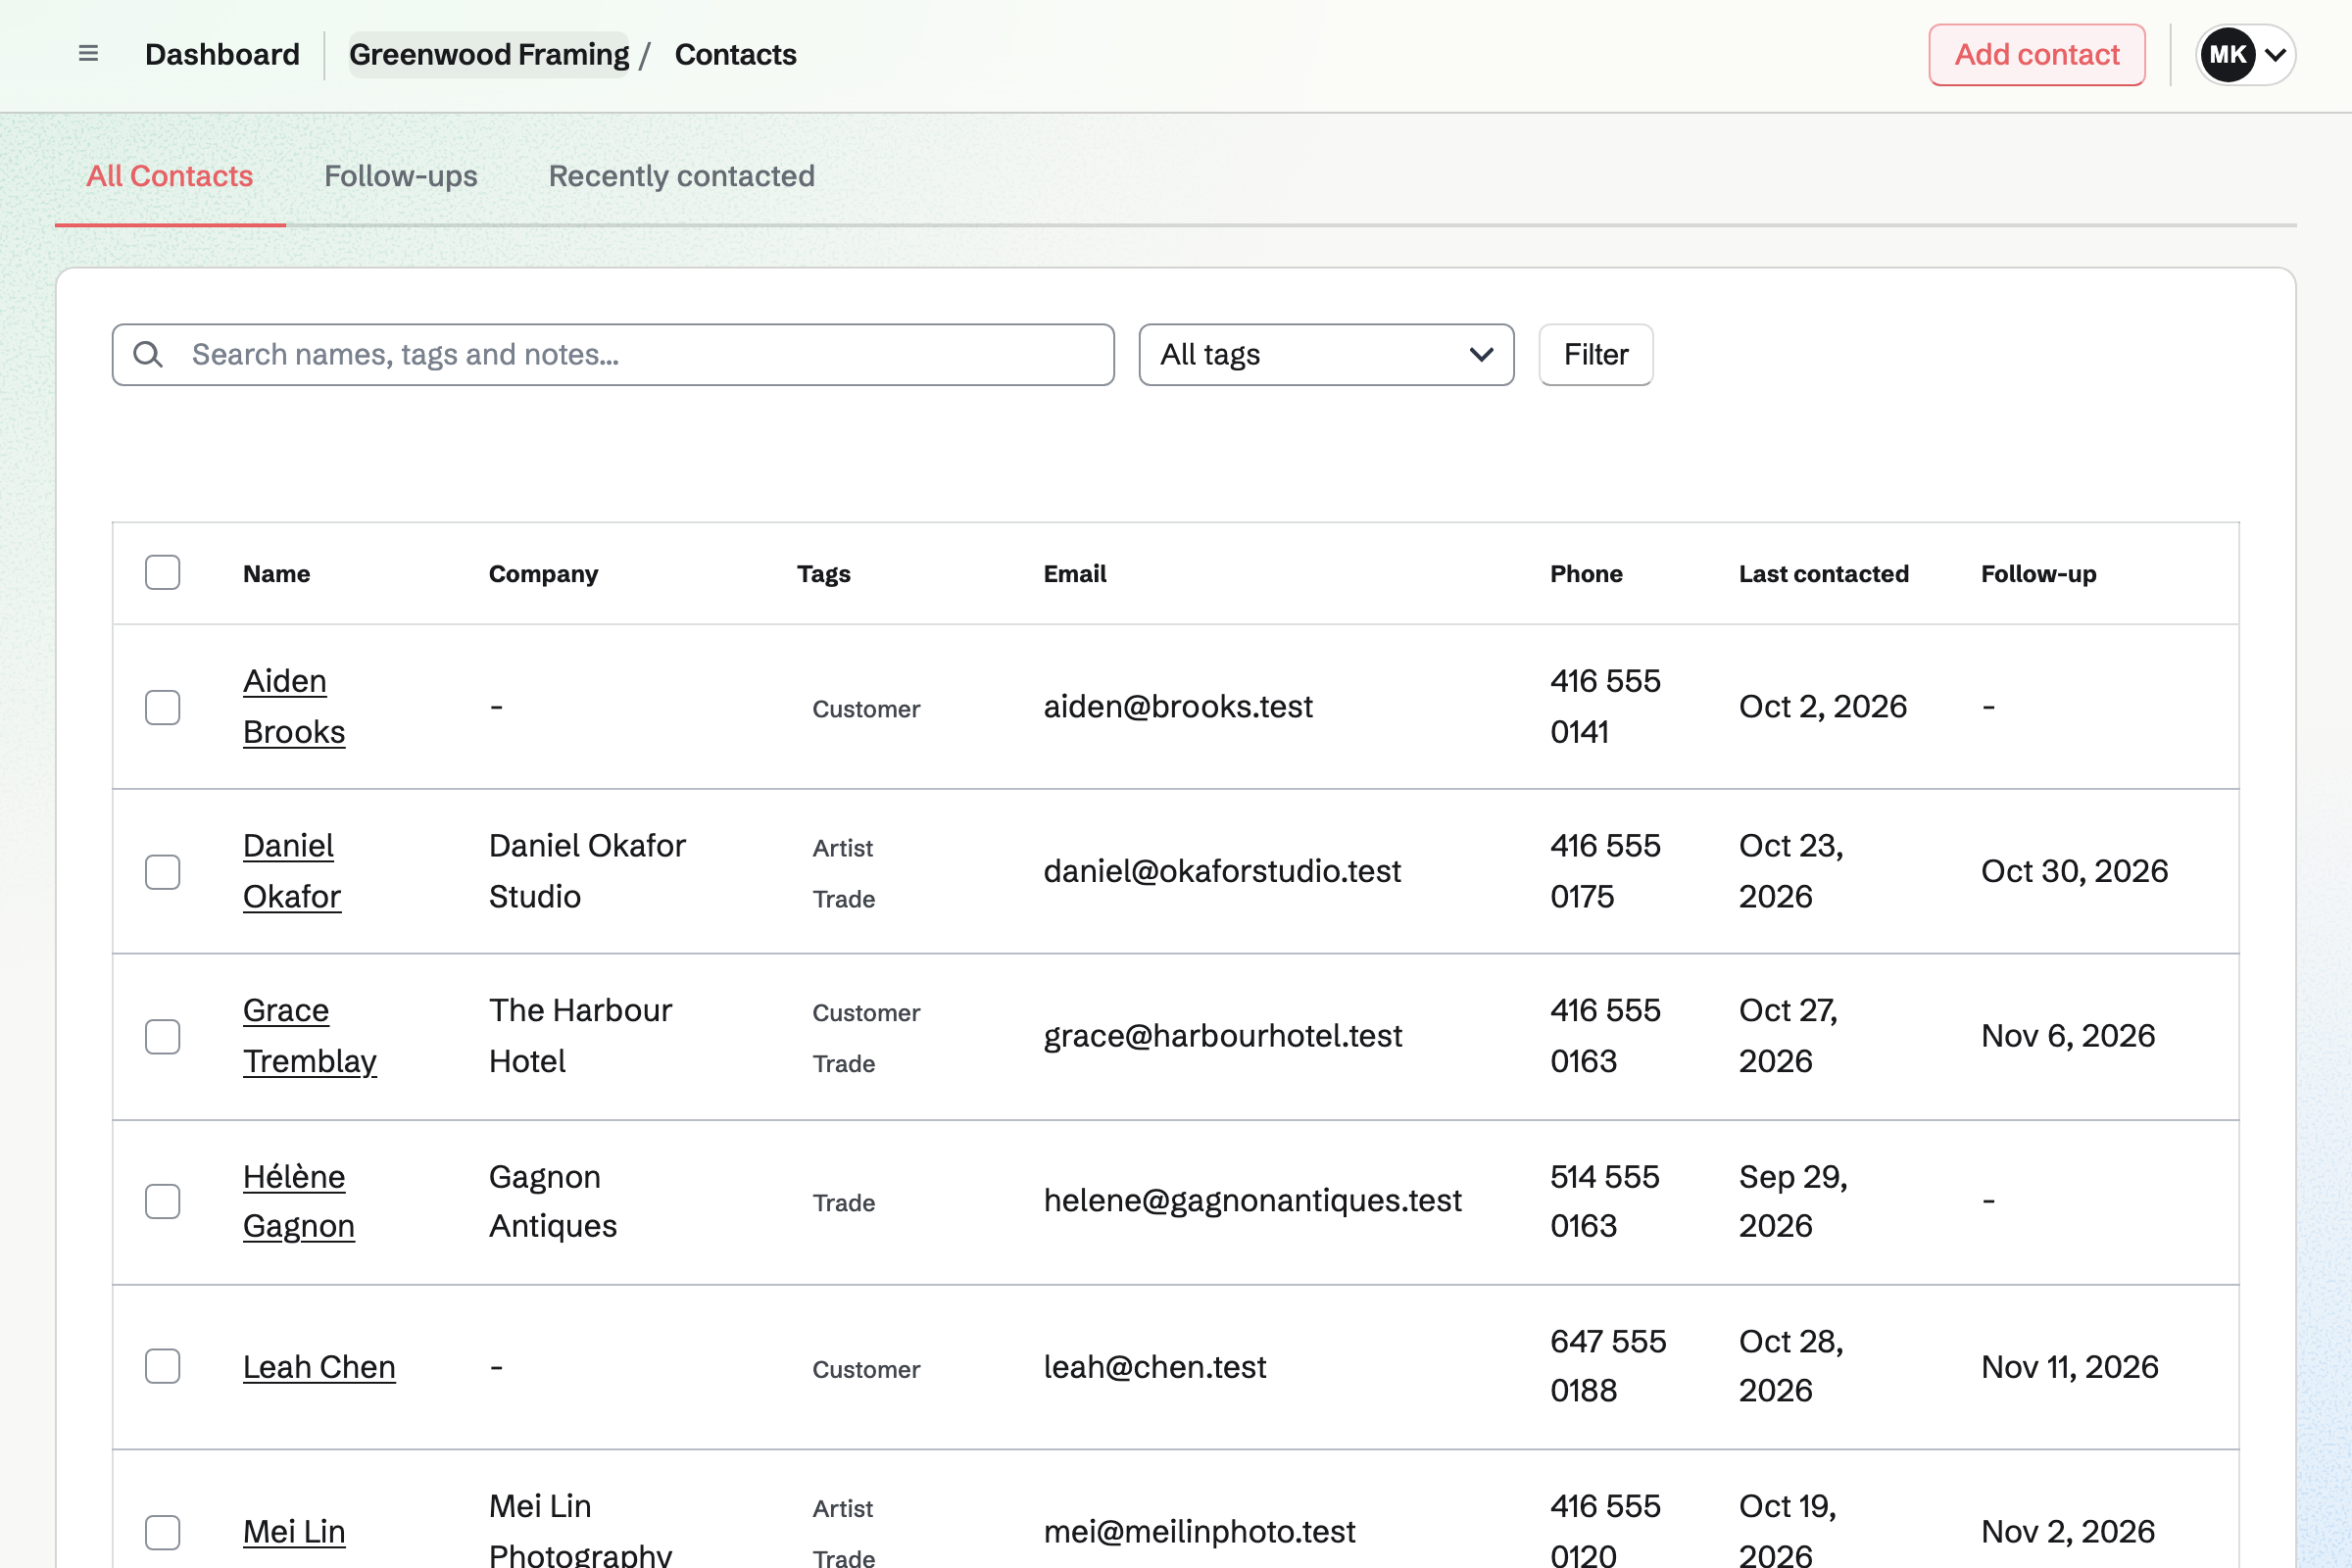This screenshot has height=1568, width=2352.
Task: Click the email aiden@brooks.test
Action: pos(1178,706)
